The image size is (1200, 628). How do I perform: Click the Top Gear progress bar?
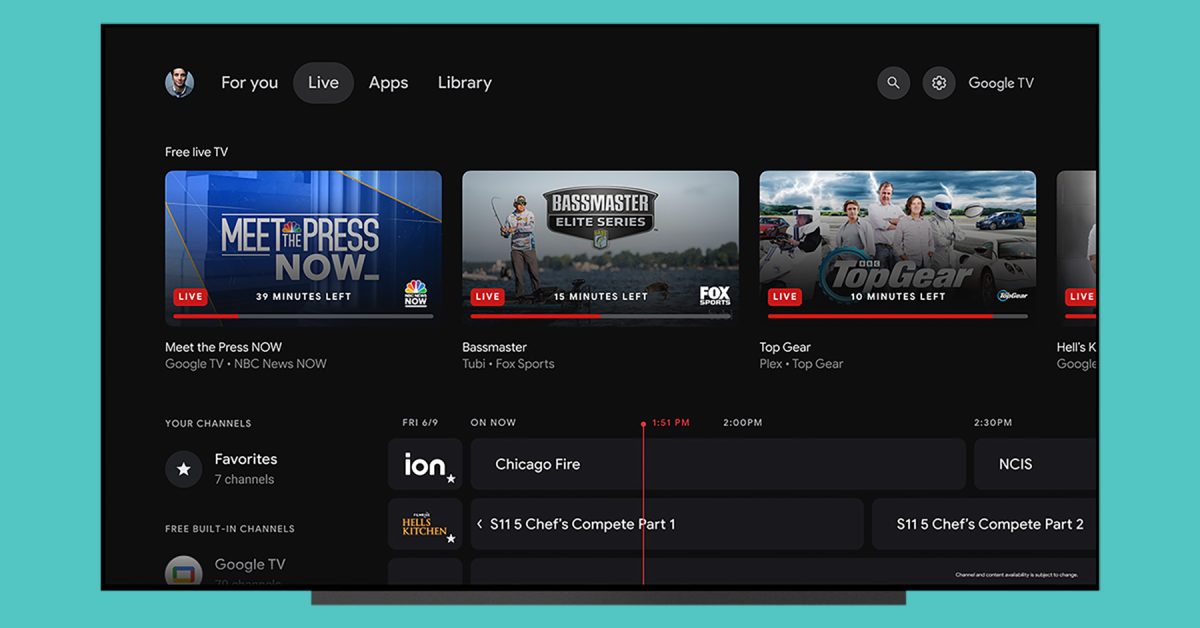click(898, 316)
